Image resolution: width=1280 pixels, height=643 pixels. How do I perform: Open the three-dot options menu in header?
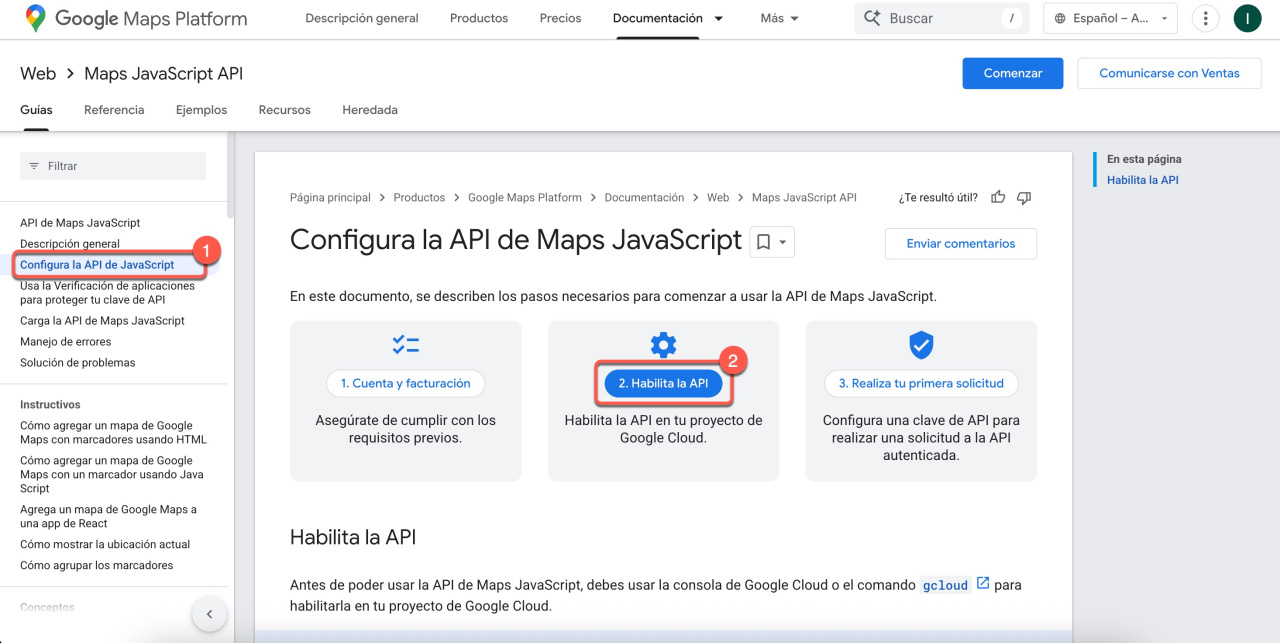point(1206,18)
